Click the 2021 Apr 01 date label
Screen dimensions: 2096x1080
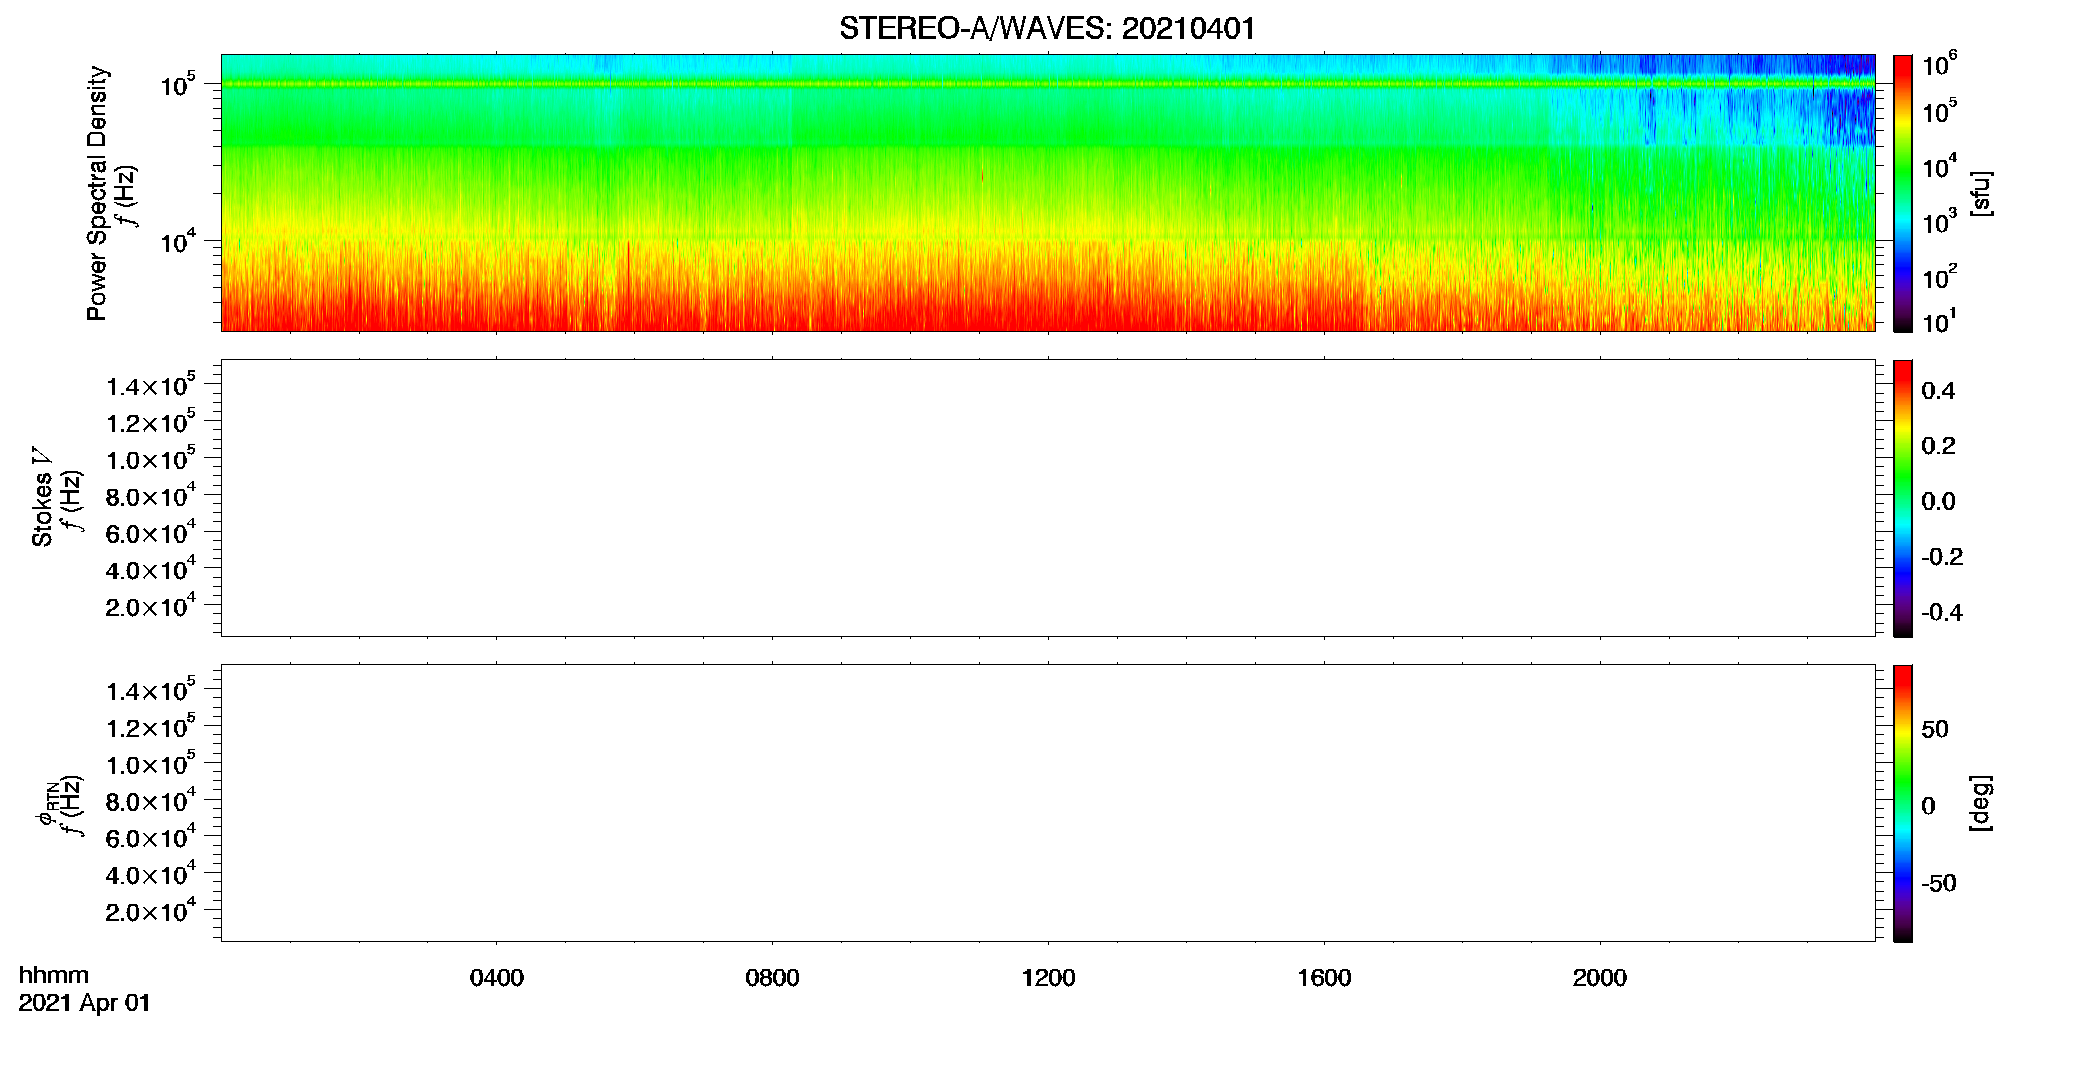coord(85,1003)
